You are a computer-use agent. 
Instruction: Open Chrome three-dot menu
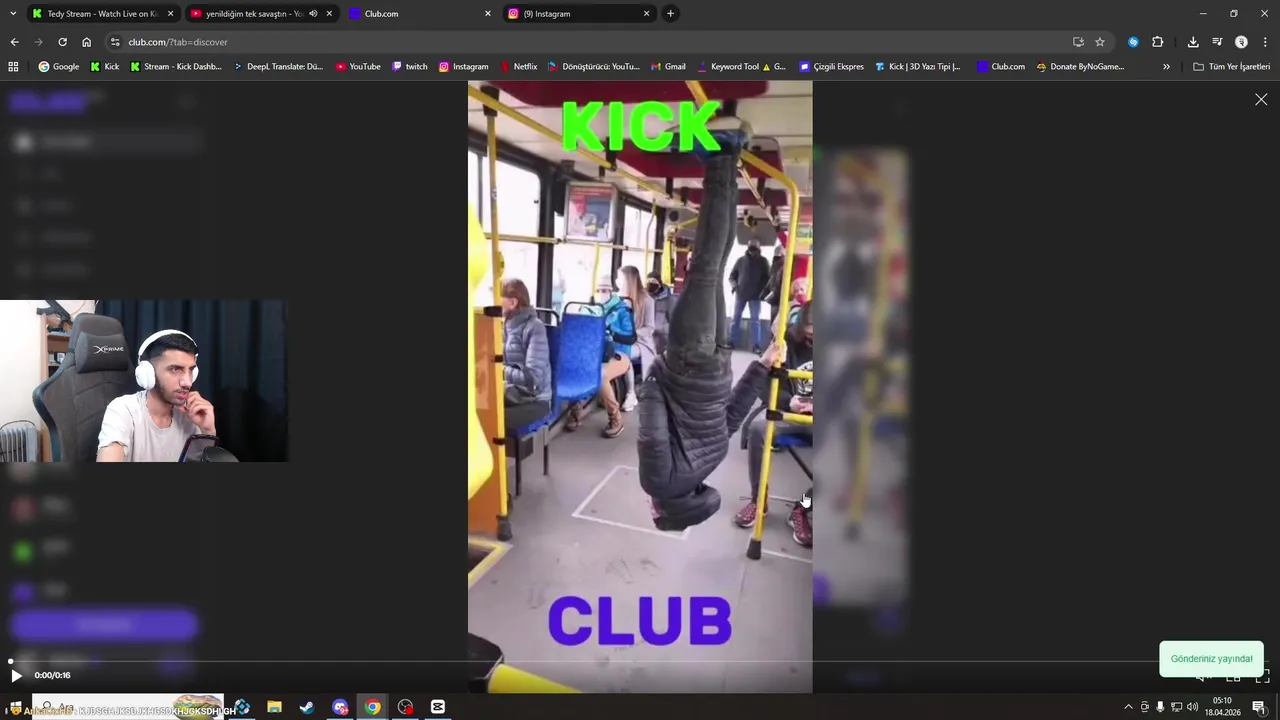pyautogui.click(x=1265, y=42)
